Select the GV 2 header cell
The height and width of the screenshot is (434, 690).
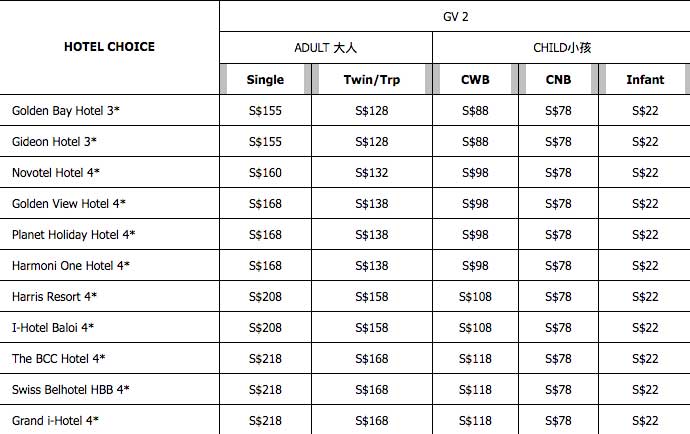pos(456,16)
